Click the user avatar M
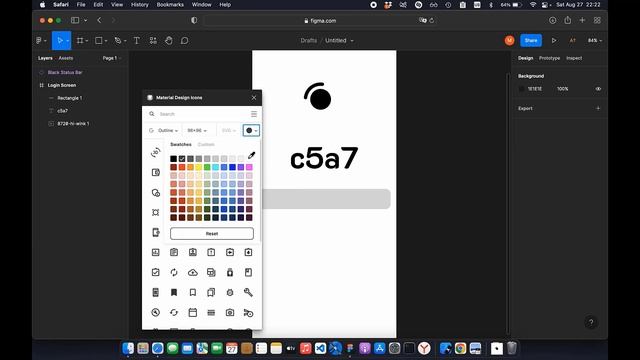The image size is (640, 360). click(x=509, y=40)
